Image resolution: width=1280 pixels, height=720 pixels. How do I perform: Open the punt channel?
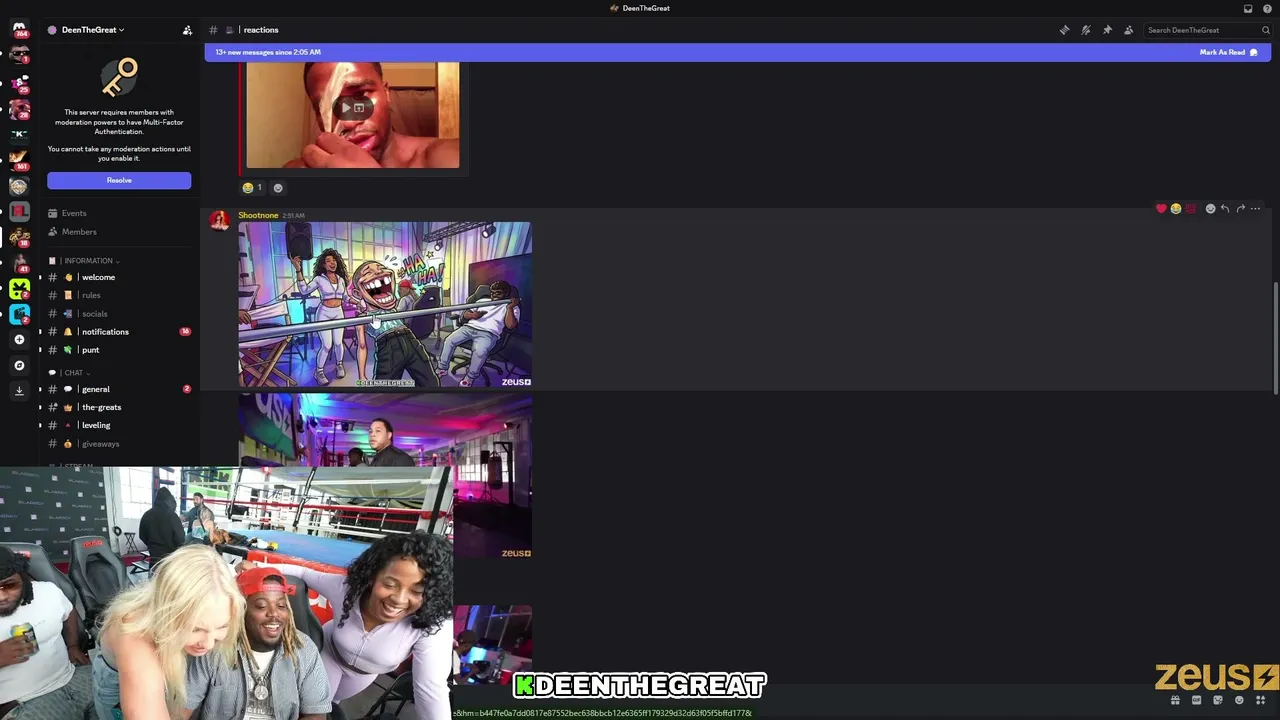point(119,350)
